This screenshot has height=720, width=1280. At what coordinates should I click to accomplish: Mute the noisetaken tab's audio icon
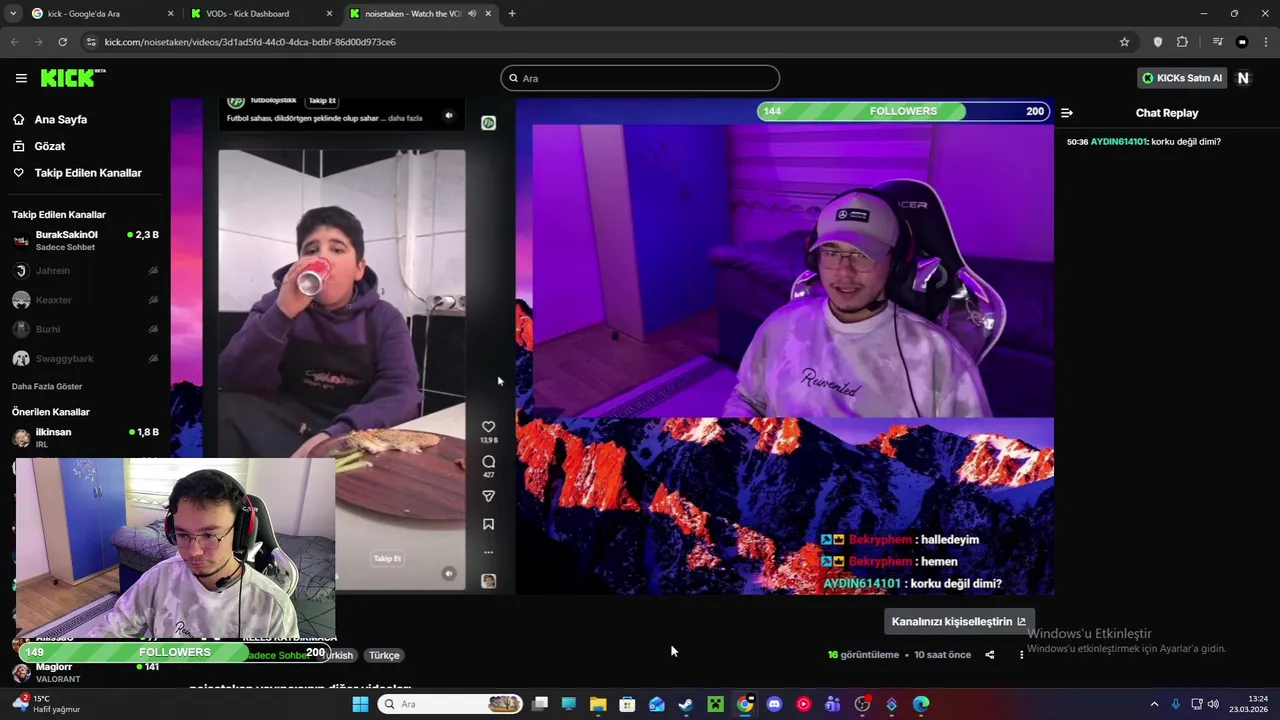(x=472, y=14)
